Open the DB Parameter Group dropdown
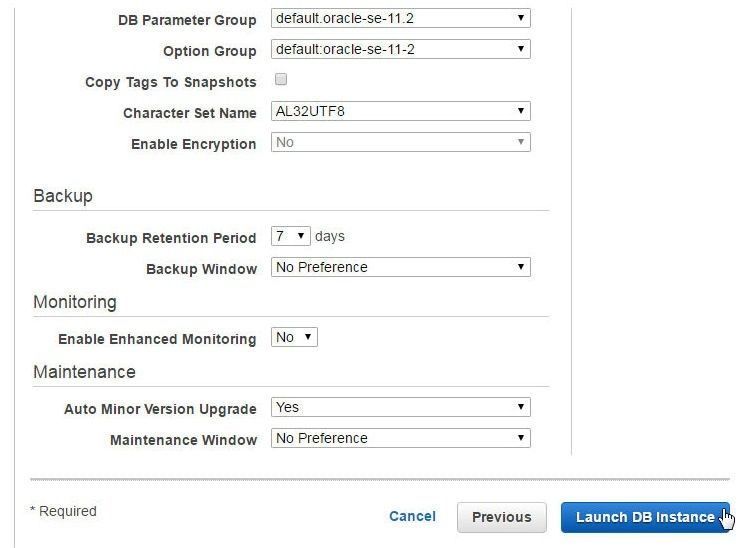 [401, 19]
